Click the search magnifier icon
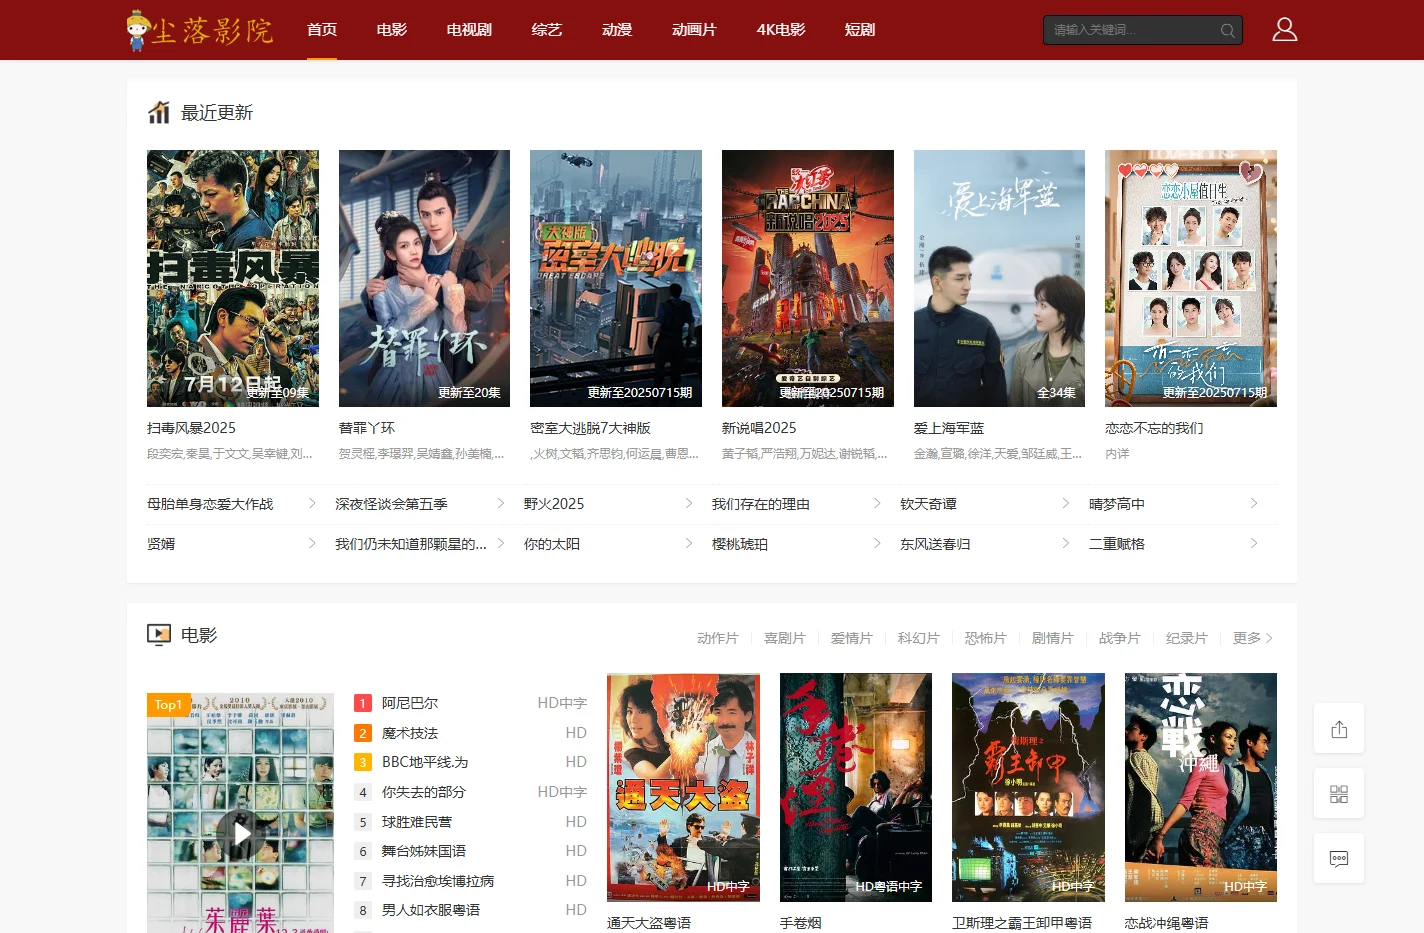This screenshot has width=1424, height=933. tap(1227, 30)
